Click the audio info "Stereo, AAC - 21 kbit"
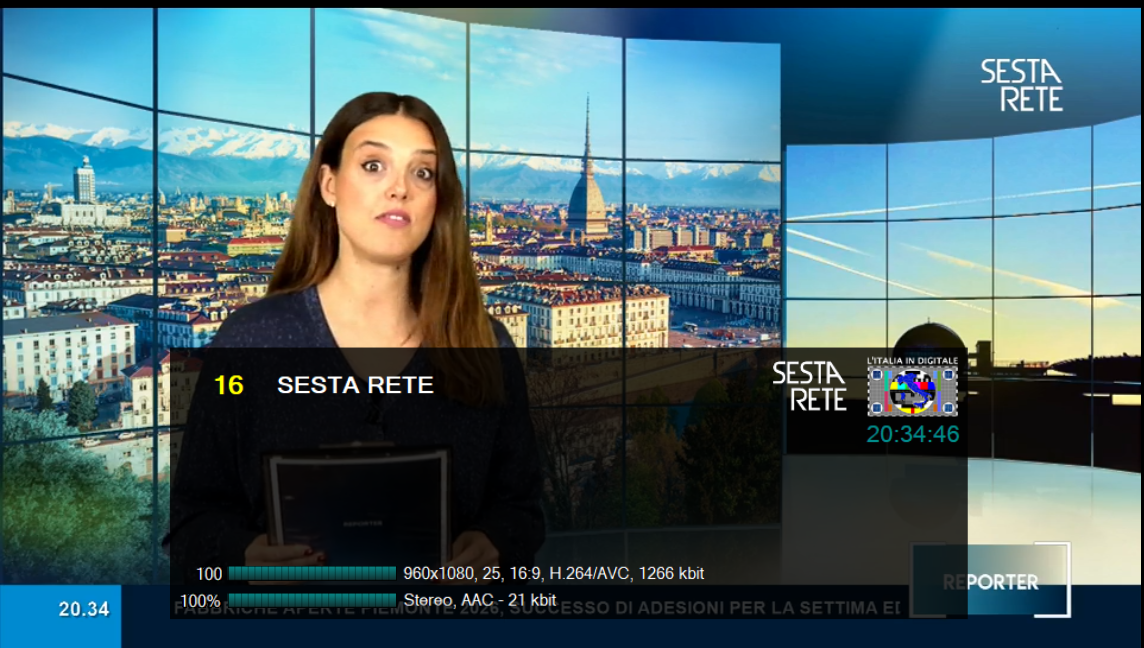Screen dimensions: 1144x648 480,601
